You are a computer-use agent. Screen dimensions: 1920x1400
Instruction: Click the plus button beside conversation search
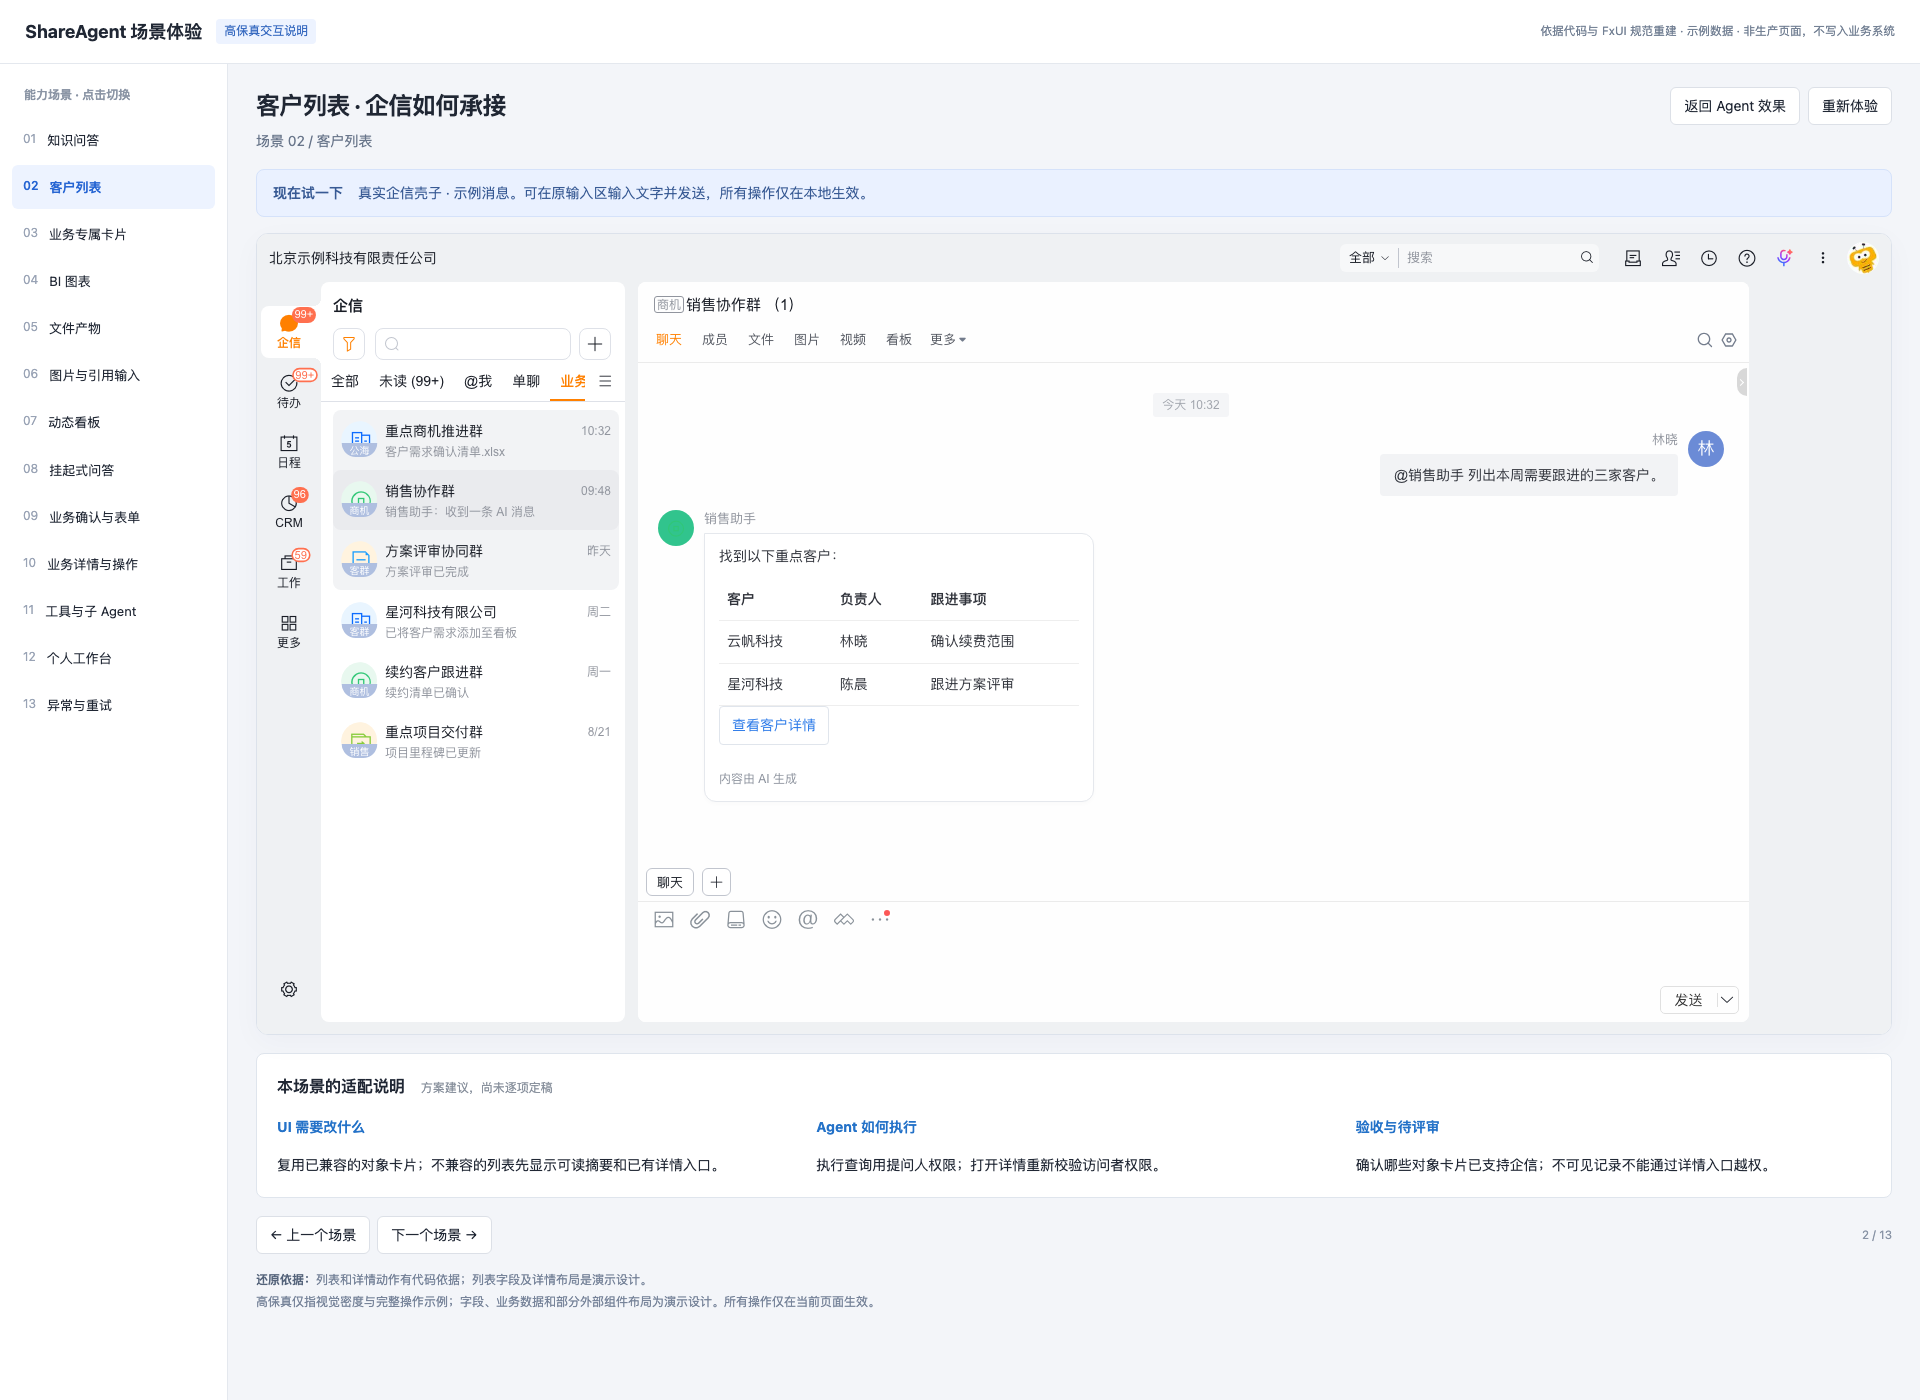tap(595, 344)
